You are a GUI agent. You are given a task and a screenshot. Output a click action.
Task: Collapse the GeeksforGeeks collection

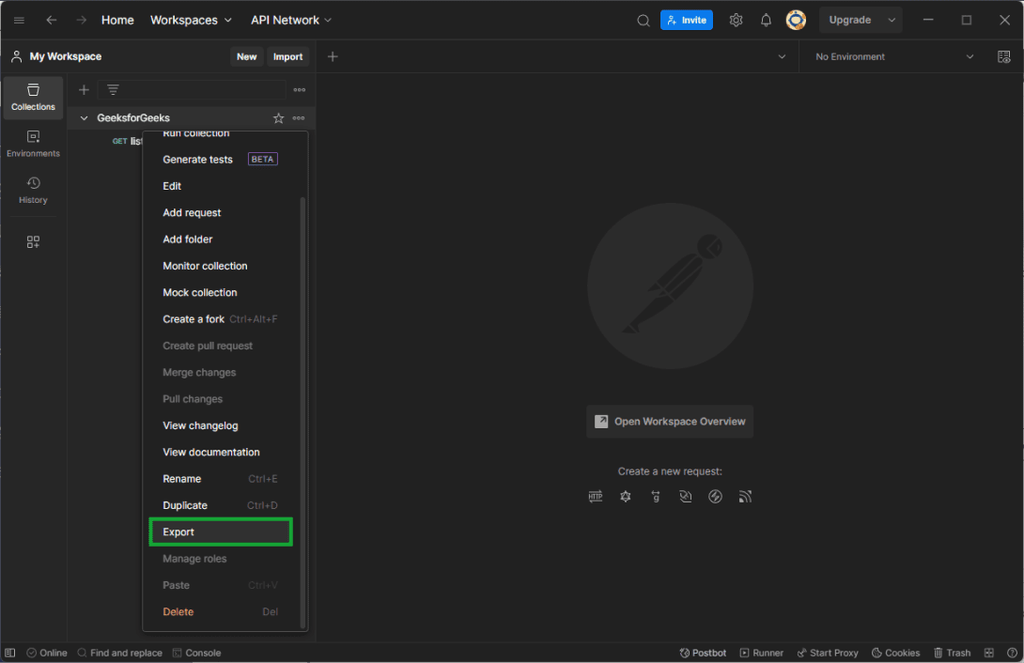(x=84, y=118)
